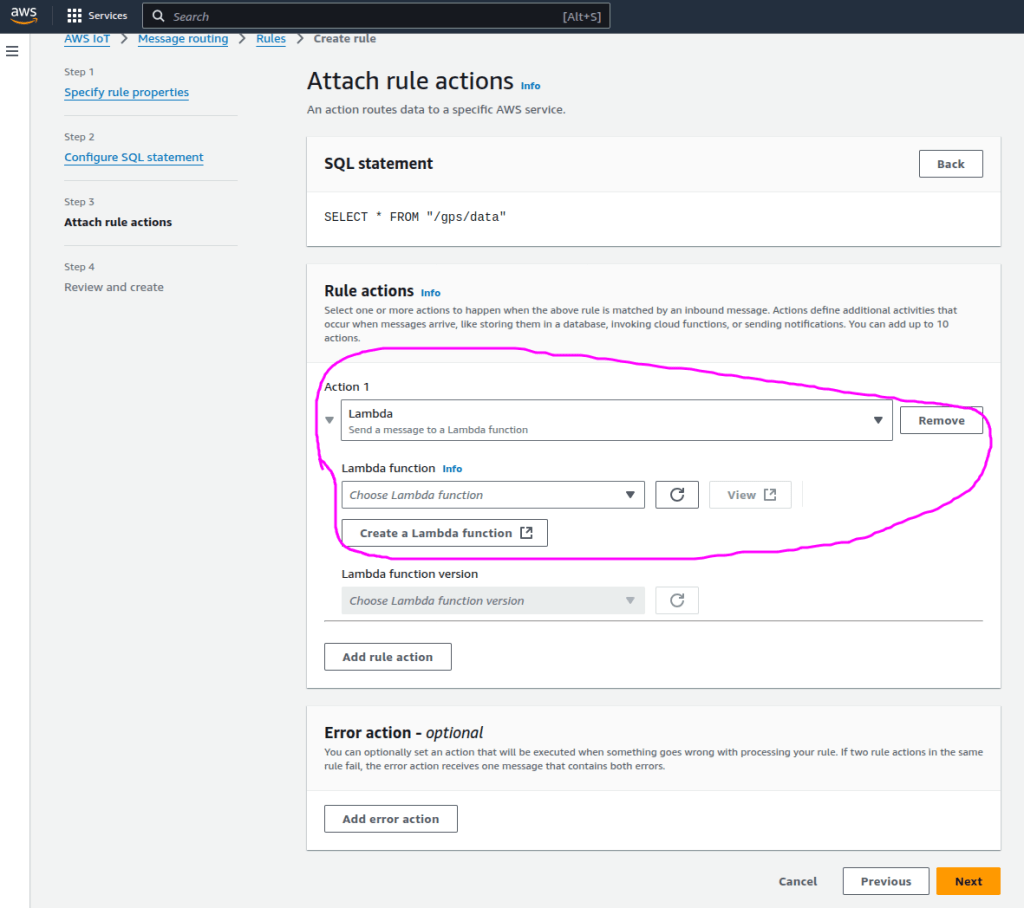This screenshot has height=908, width=1024.
Task: Open Choose Lambda function version dropdown
Action: coord(493,601)
